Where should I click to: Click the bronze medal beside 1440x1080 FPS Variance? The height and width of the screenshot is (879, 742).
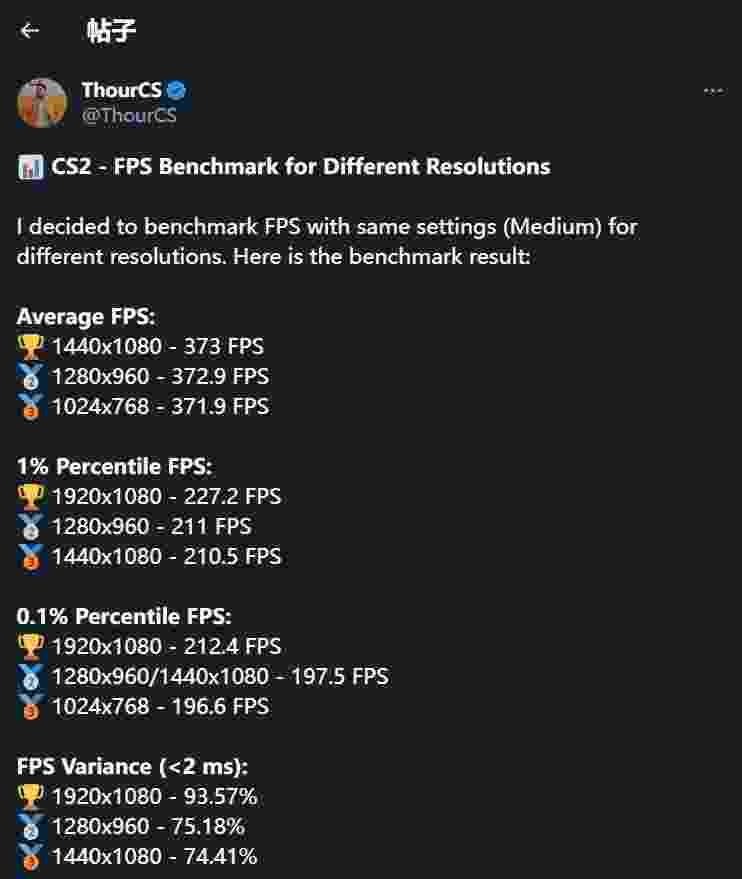29,856
